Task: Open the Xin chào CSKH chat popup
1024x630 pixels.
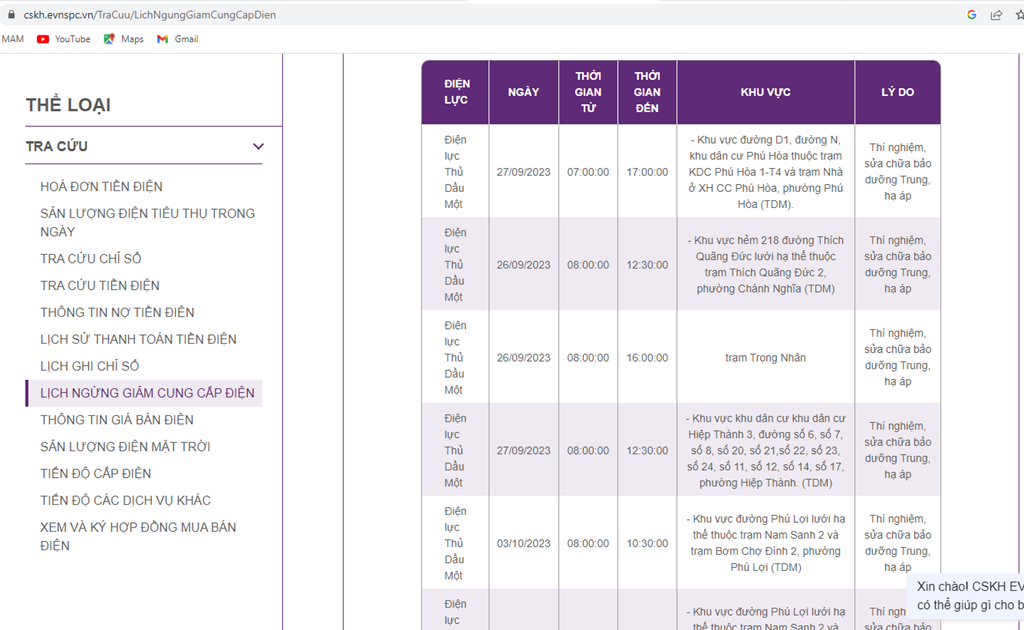Action: click(x=967, y=595)
